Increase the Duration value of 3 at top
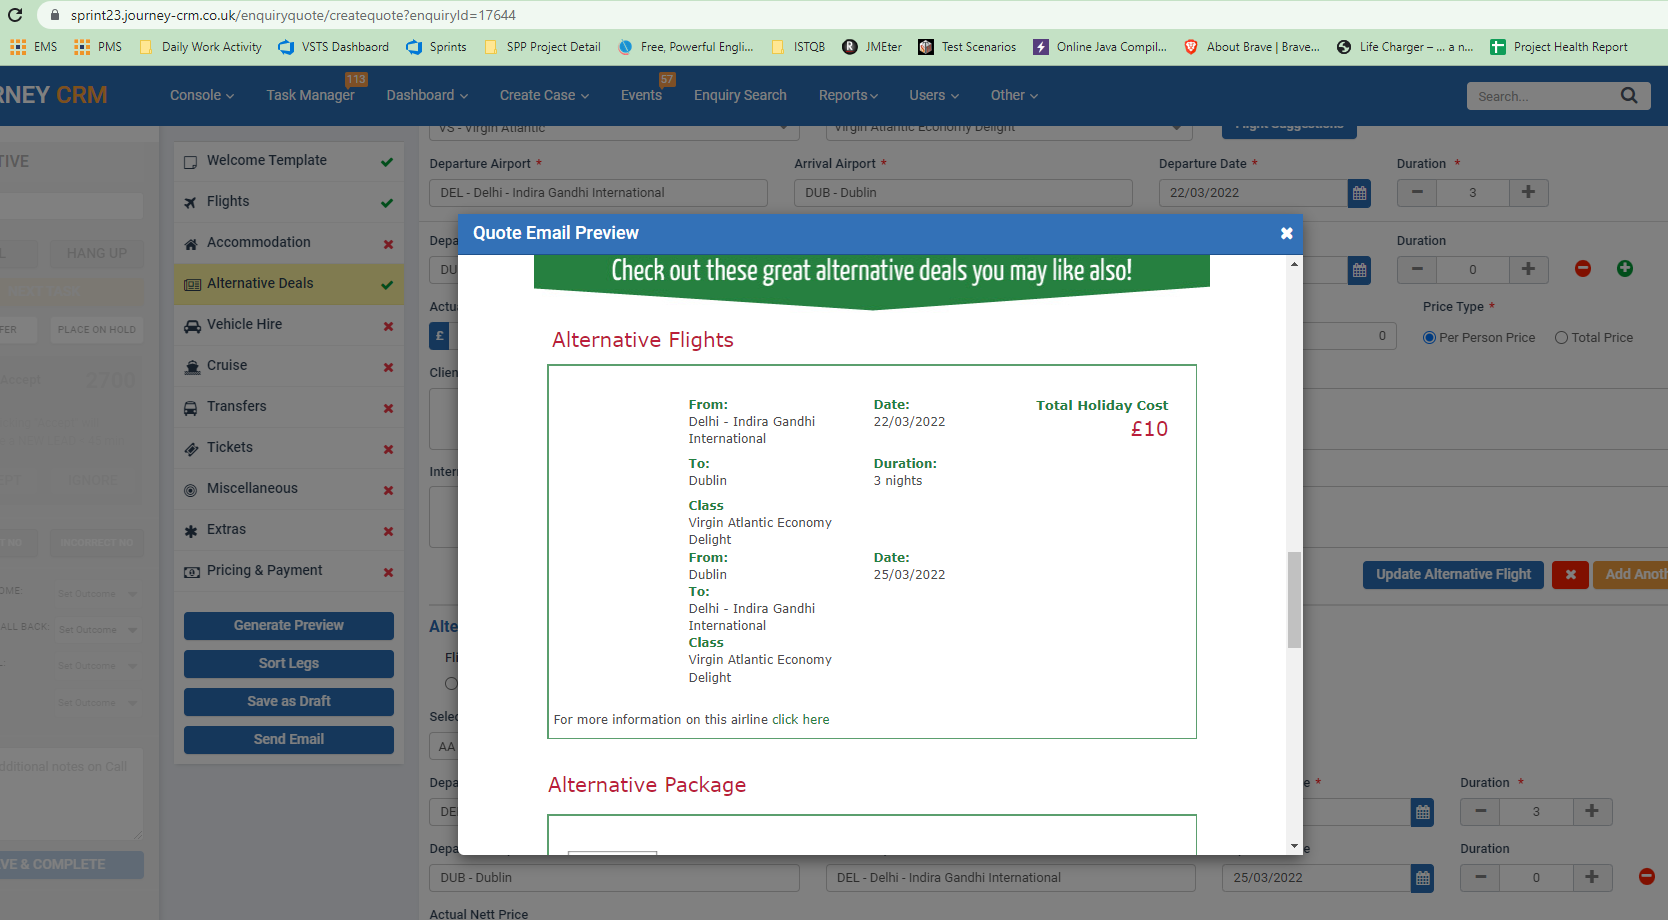 click(x=1528, y=193)
